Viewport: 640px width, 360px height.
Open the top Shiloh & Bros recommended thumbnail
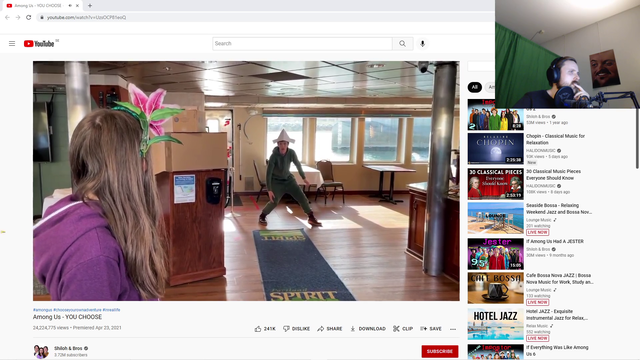coord(496,115)
